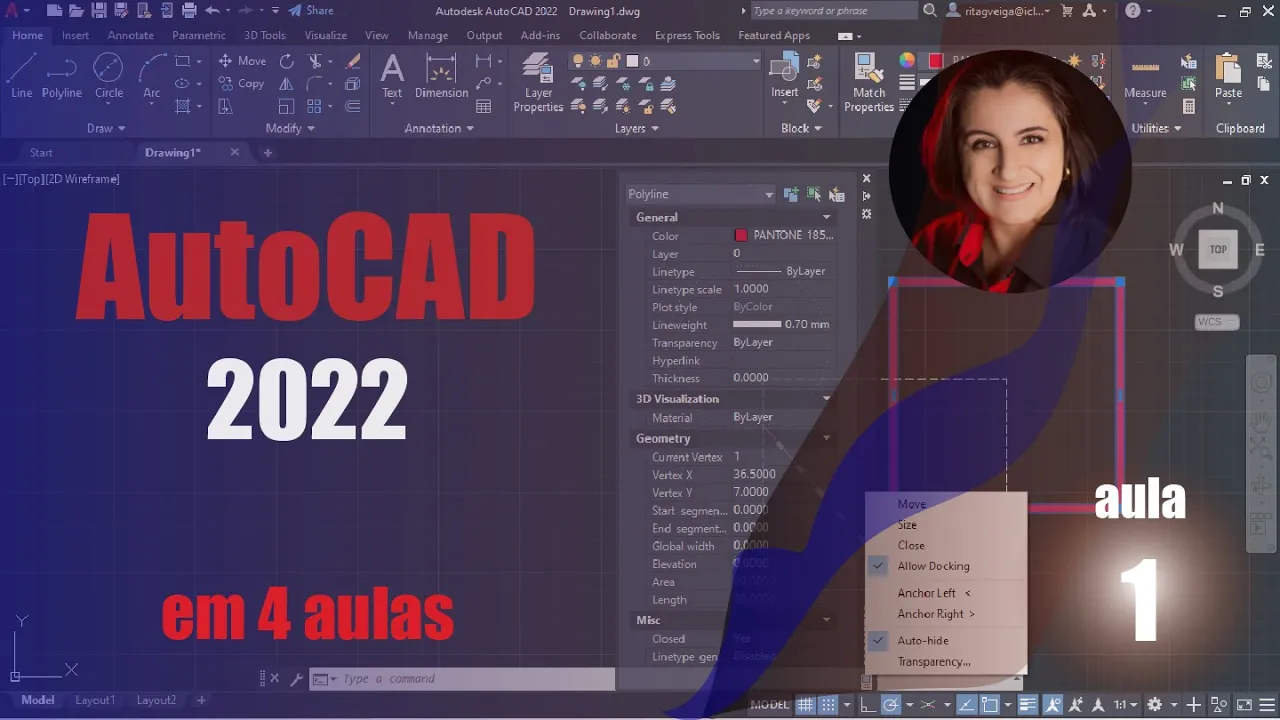Screen dimensions: 1280x720
Task: Toggle Polar Tracking in status bar
Action: tap(890, 704)
